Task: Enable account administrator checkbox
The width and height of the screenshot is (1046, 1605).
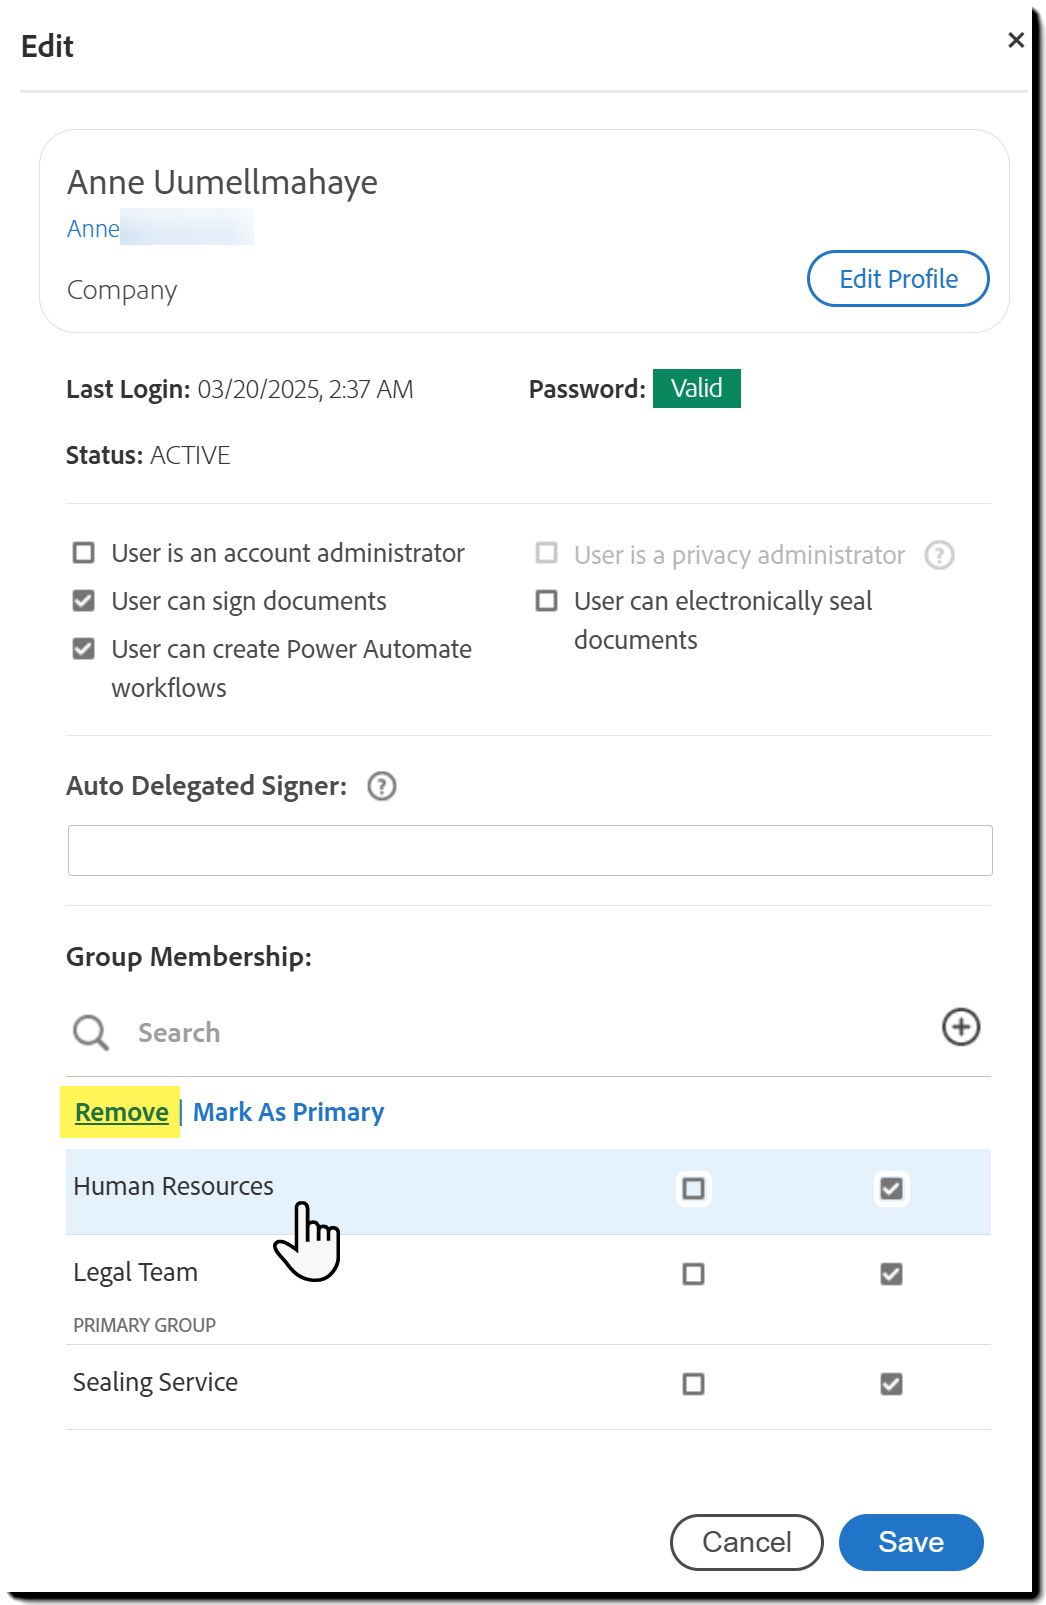Action: [84, 553]
